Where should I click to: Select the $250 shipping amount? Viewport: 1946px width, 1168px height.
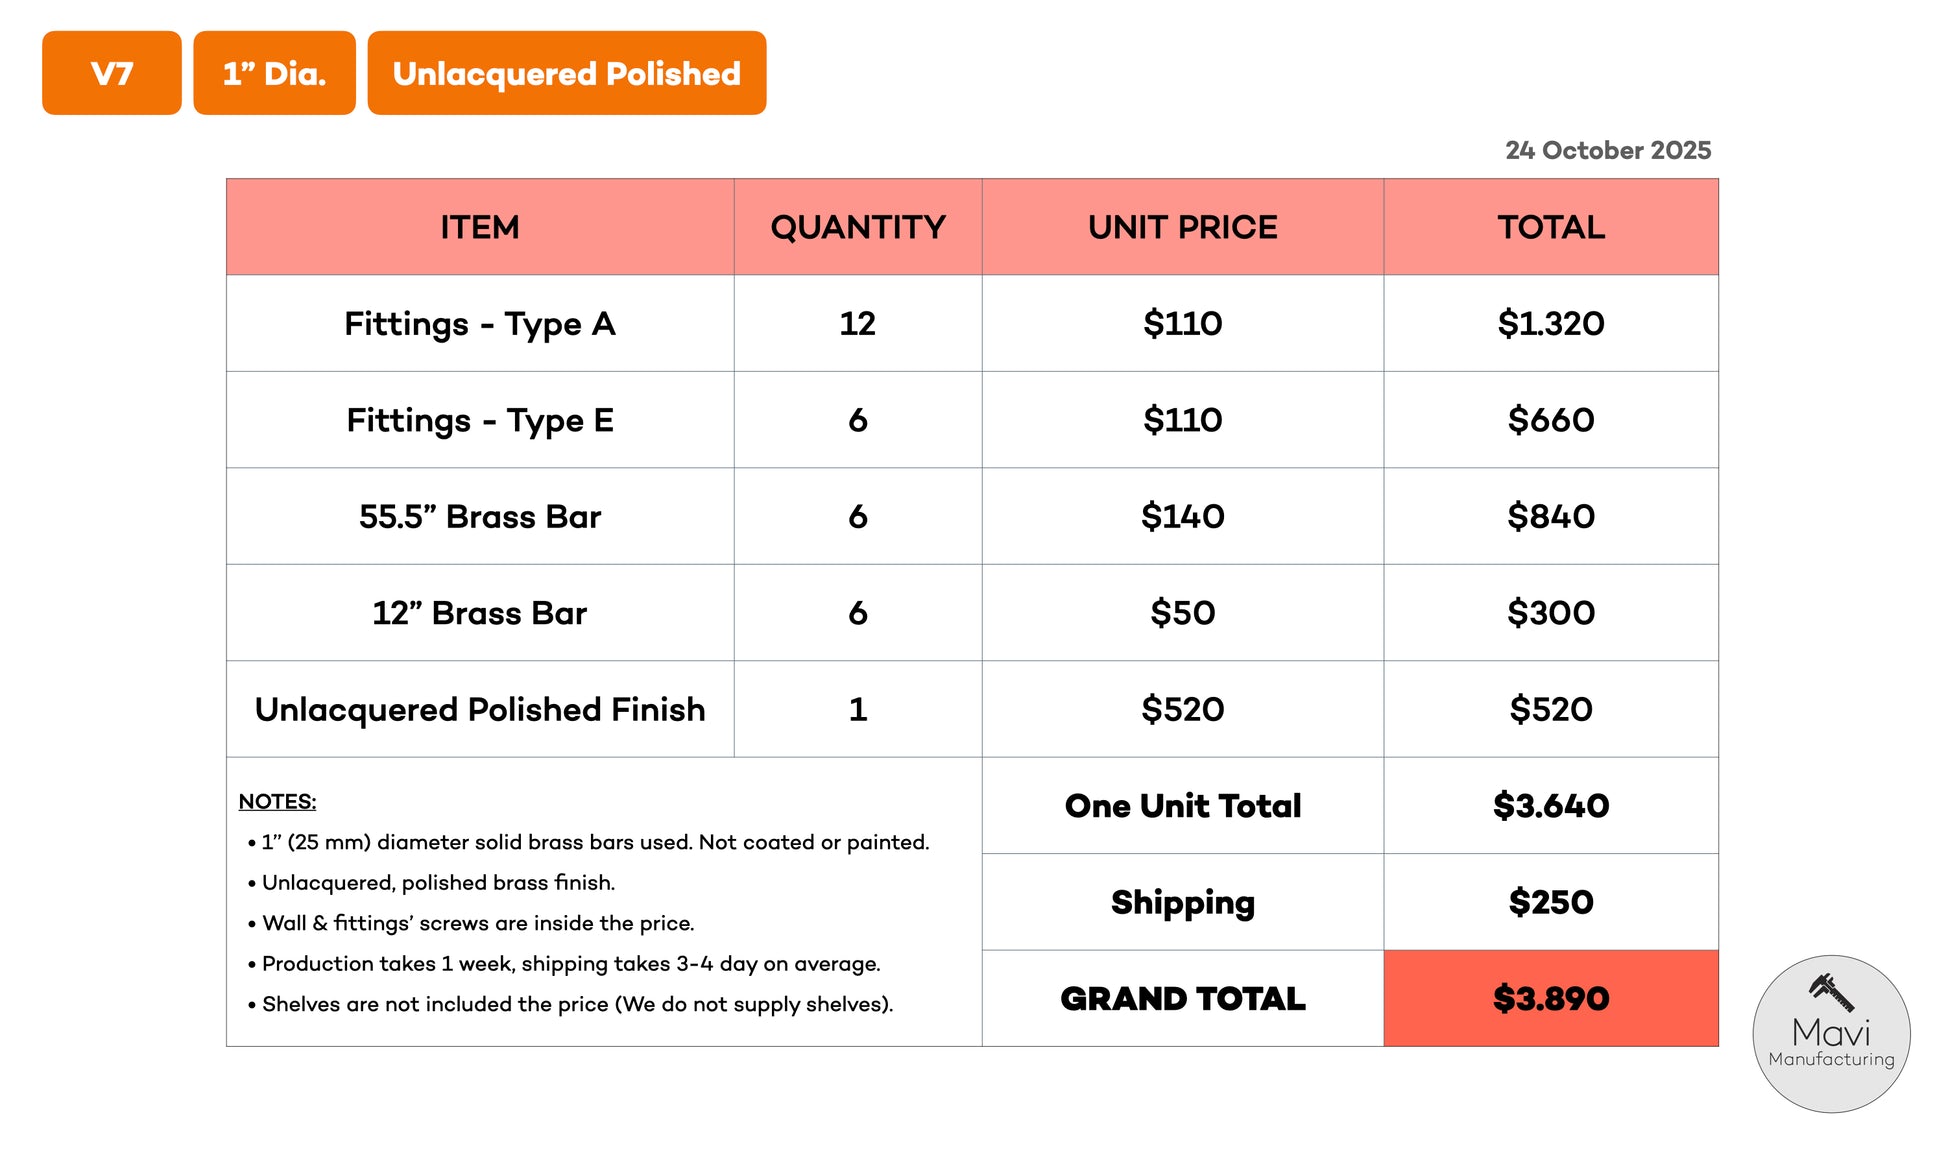click(1550, 902)
